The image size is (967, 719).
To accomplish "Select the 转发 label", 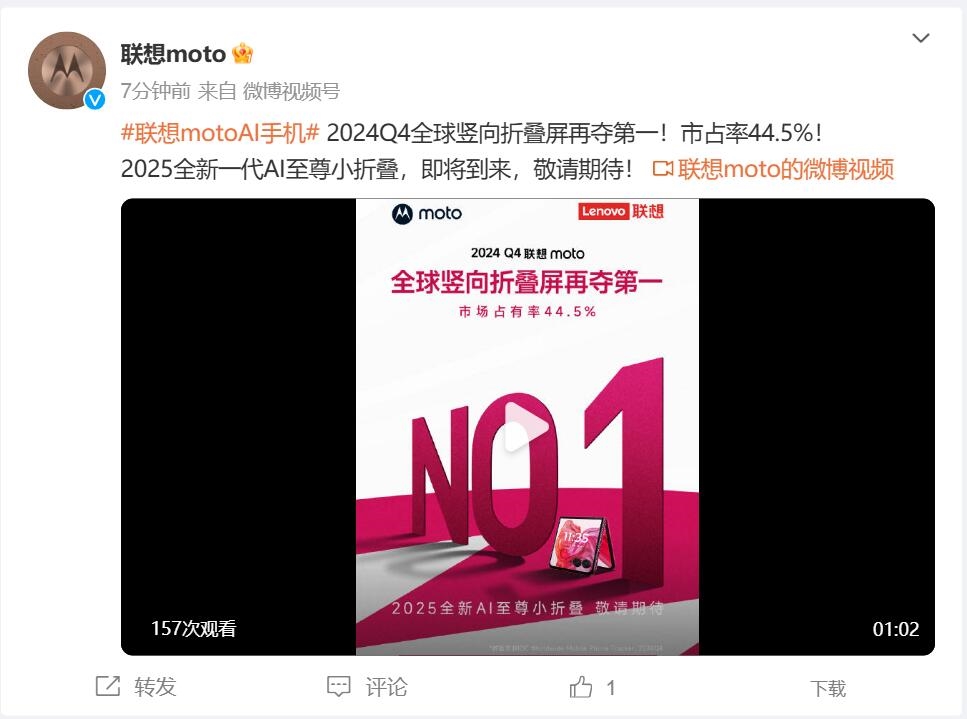I will pos(155,687).
